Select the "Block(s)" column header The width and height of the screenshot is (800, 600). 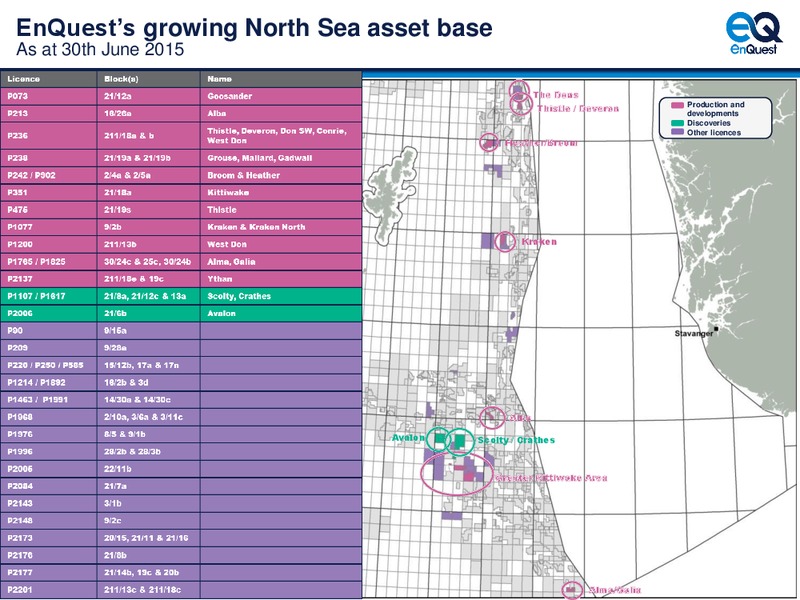[148, 79]
